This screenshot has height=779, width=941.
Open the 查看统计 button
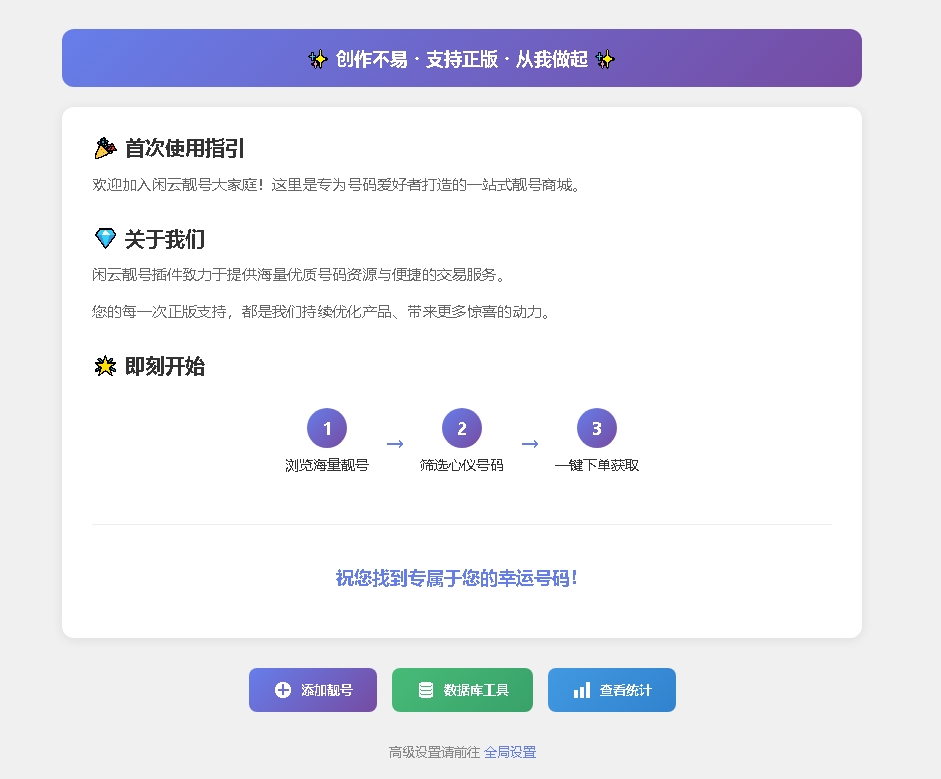pos(612,690)
